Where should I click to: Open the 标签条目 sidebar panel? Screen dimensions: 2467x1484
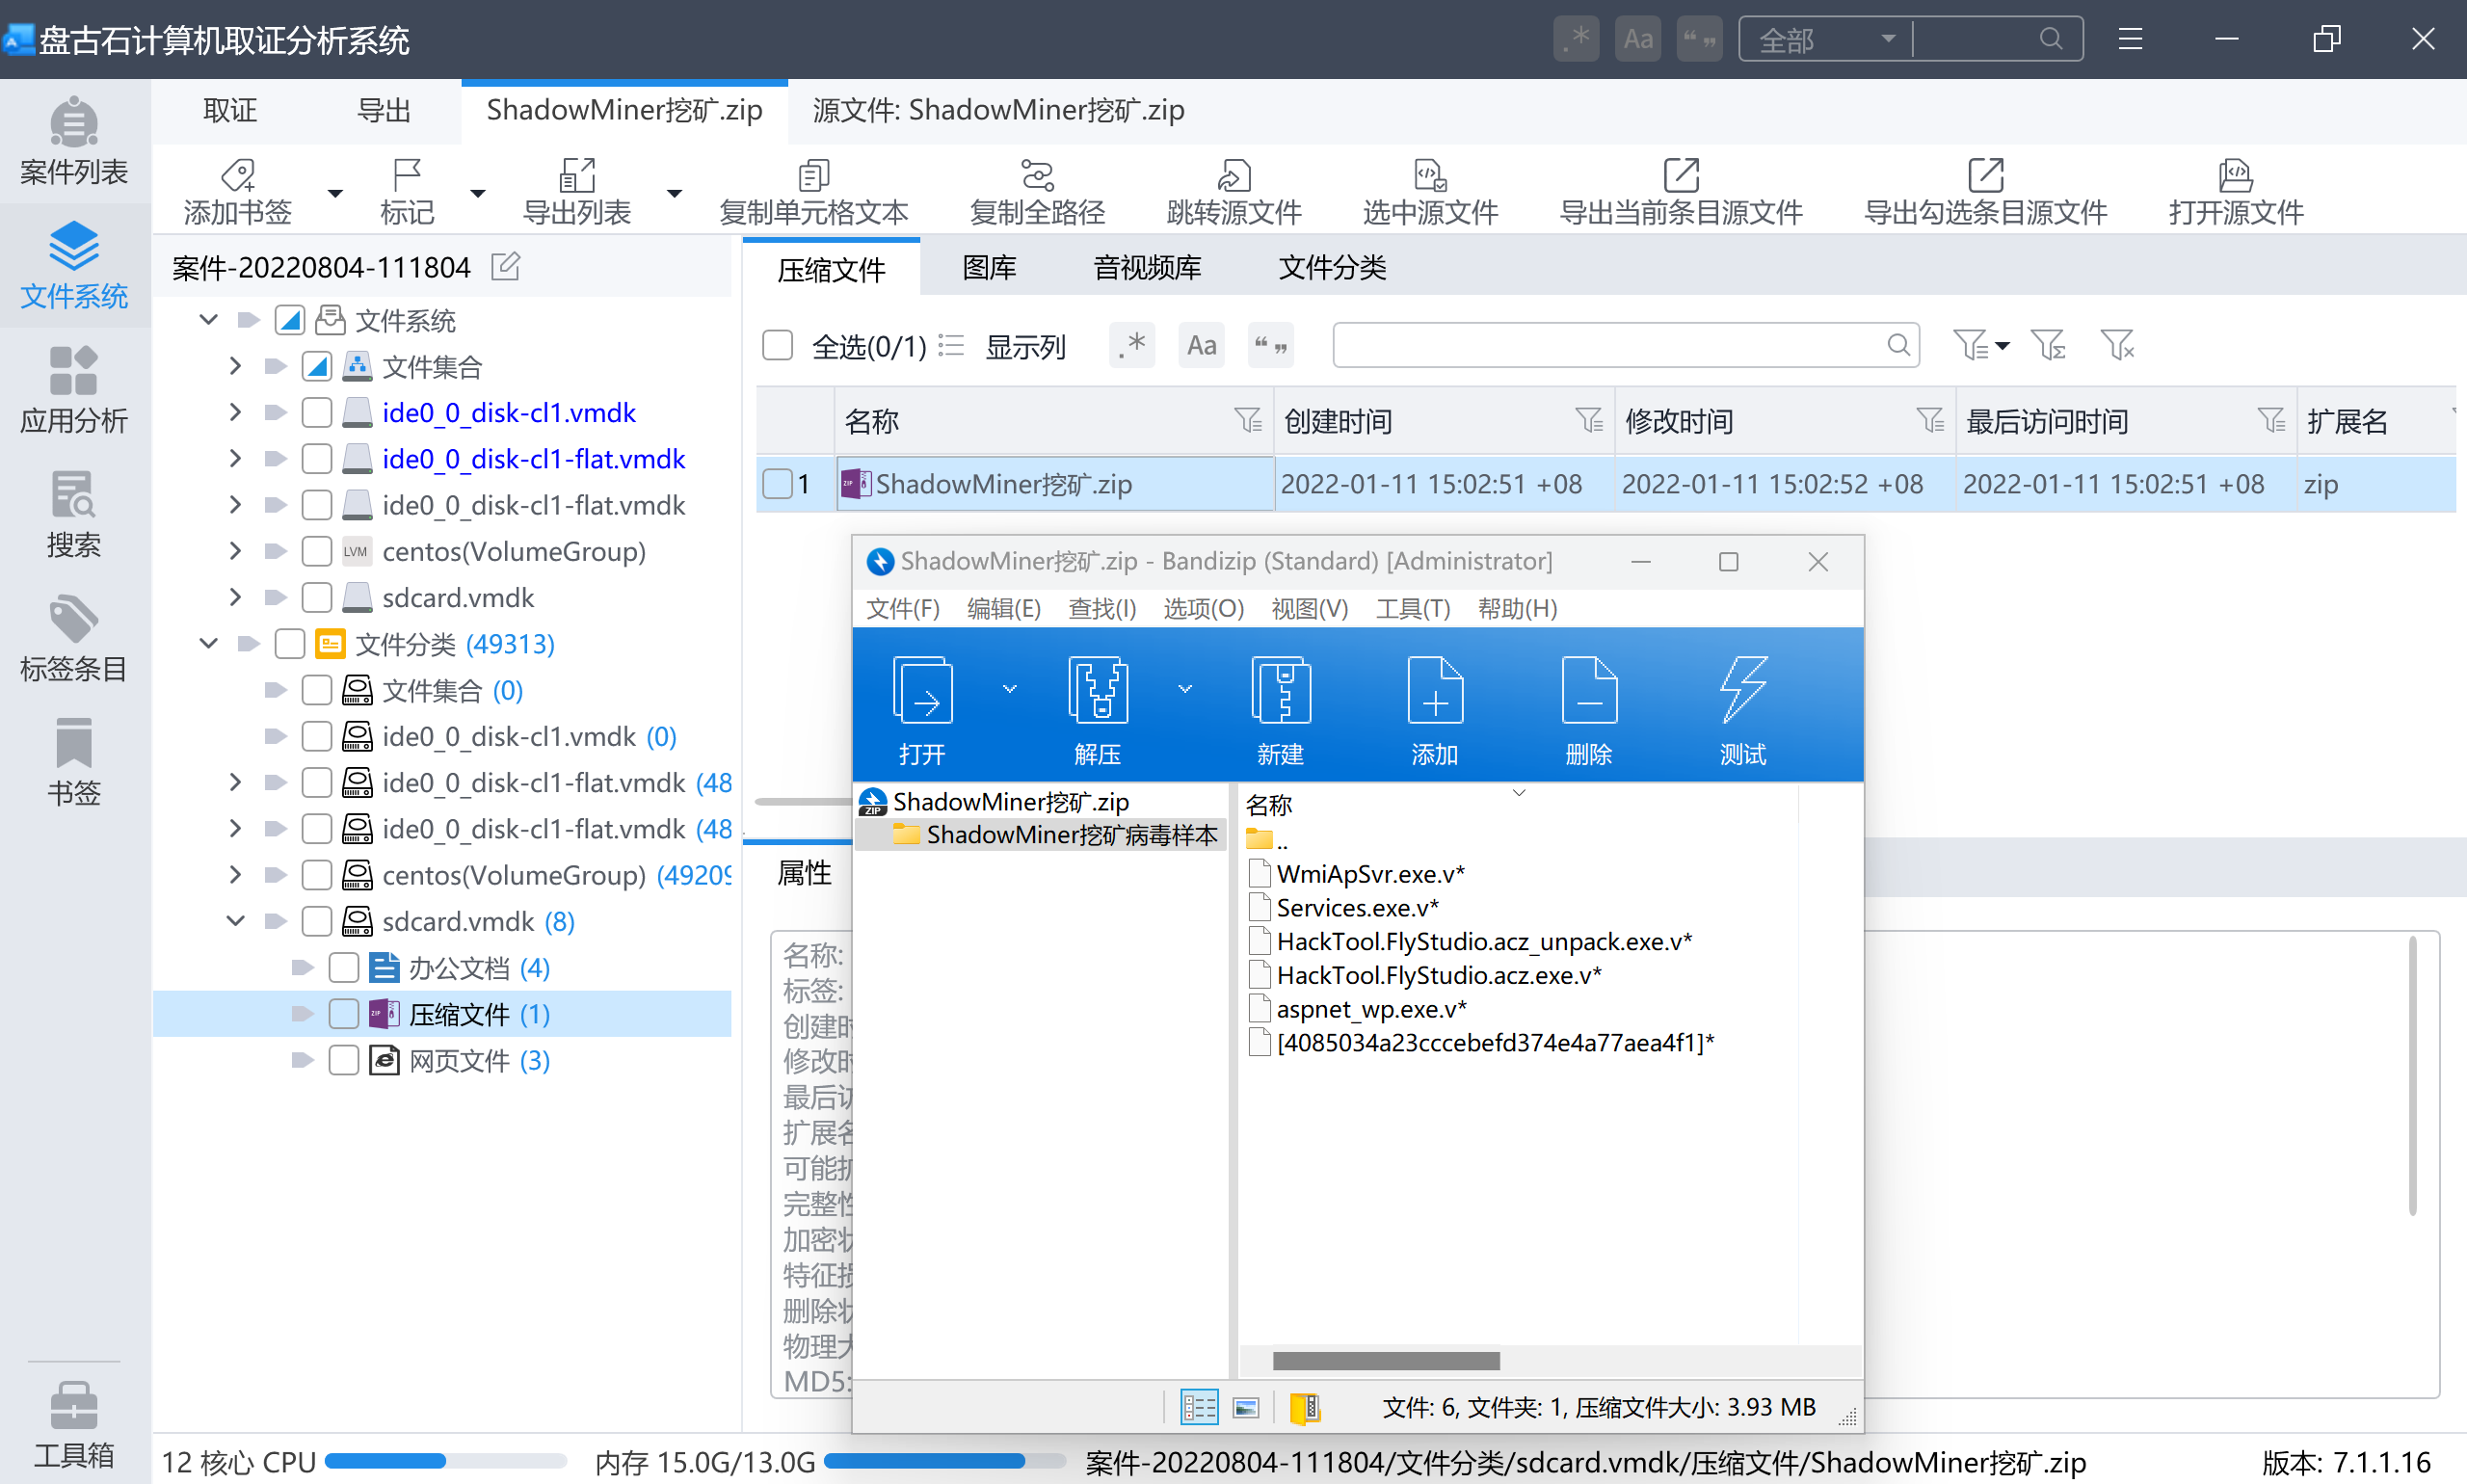coord(74,639)
